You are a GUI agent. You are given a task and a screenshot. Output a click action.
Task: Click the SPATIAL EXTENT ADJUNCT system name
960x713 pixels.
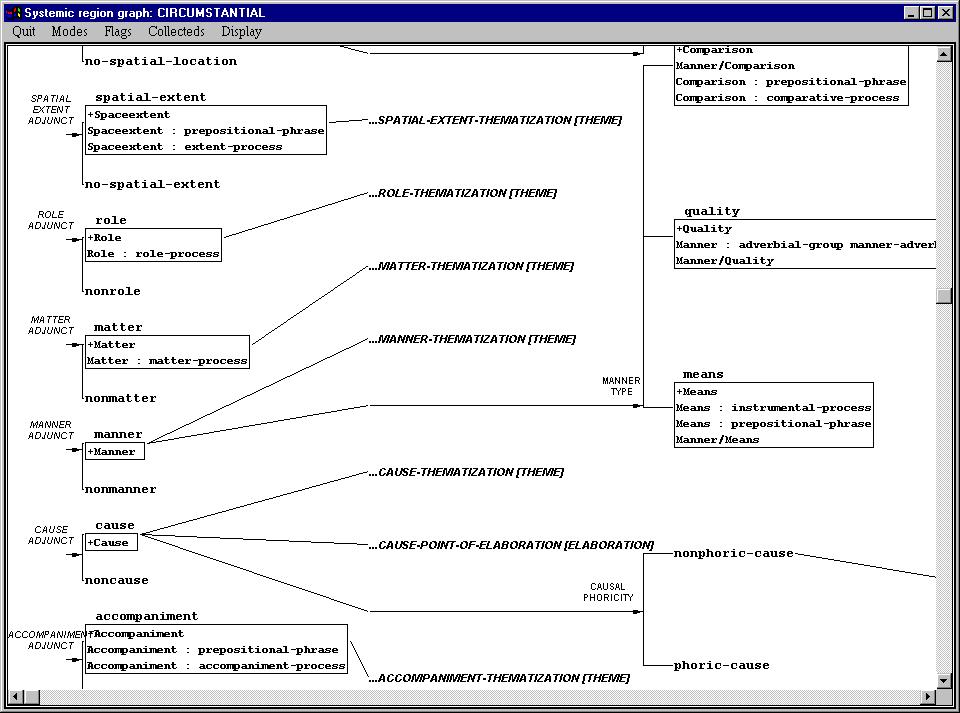51,109
